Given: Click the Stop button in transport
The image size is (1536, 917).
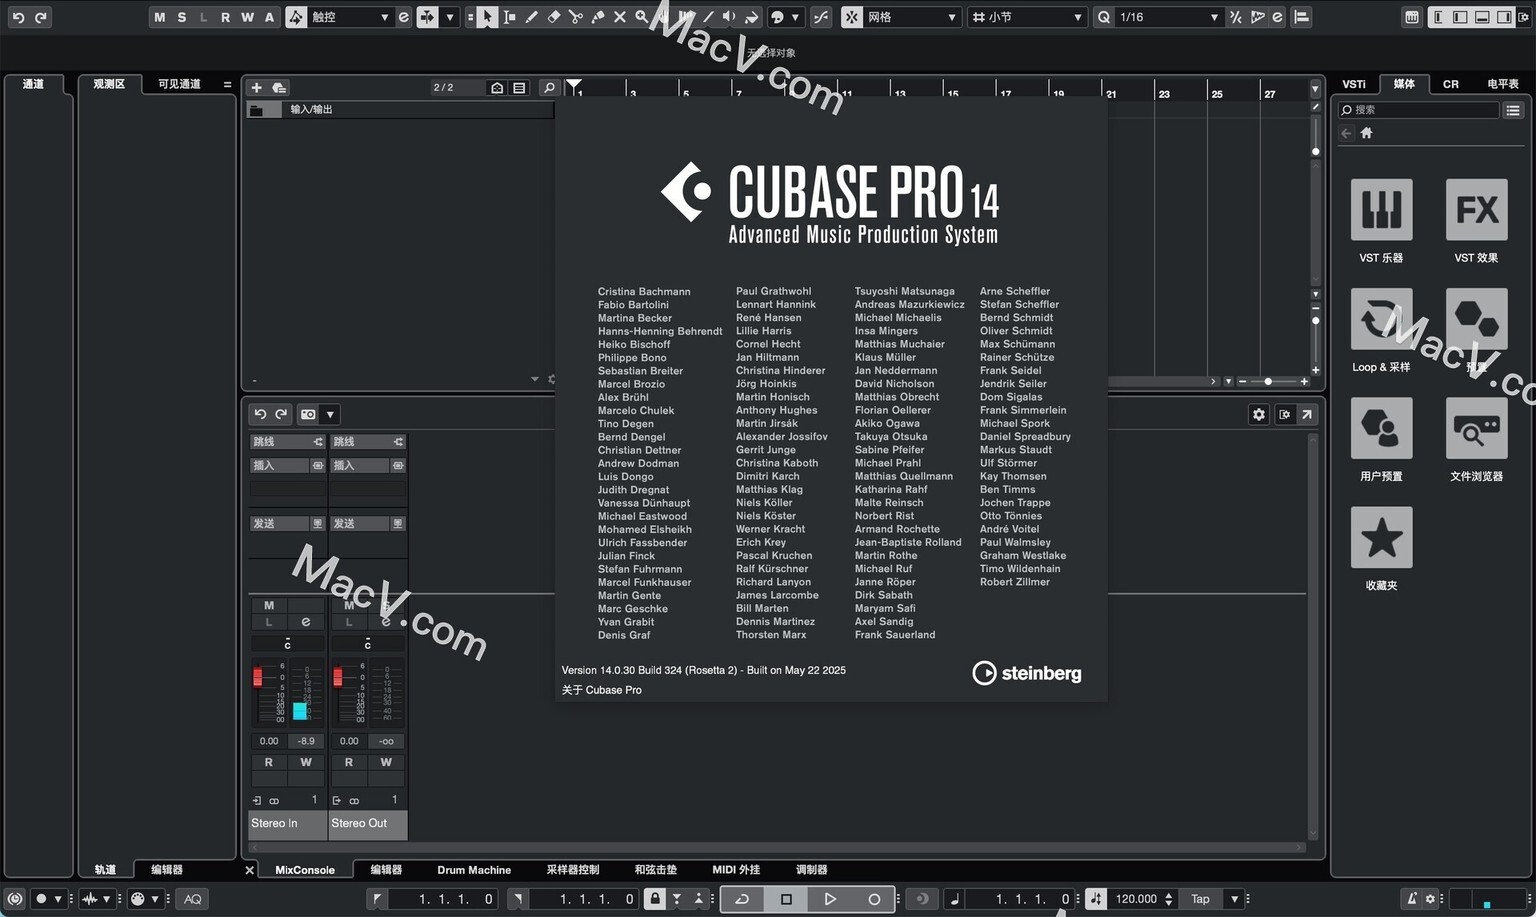Looking at the screenshot, I should click(786, 899).
